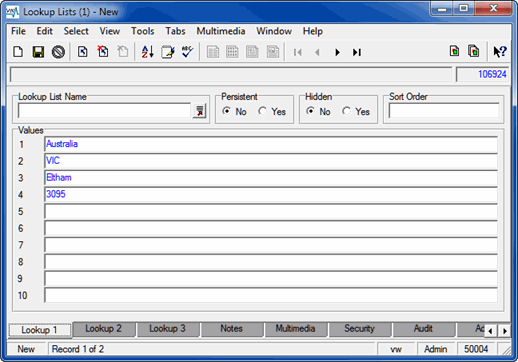The height and width of the screenshot is (362, 518).
Task: Open the Tools menu
Action: click(142, 31)
